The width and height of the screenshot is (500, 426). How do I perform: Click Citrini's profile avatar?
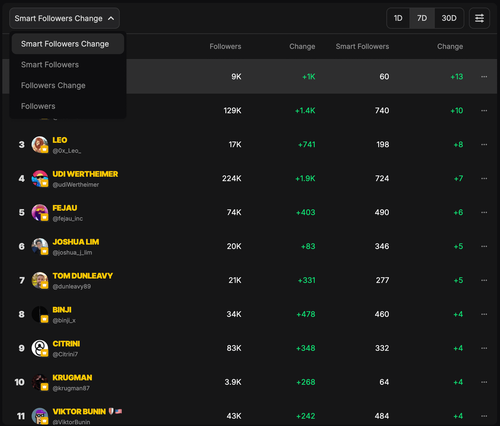coord(40,348)
